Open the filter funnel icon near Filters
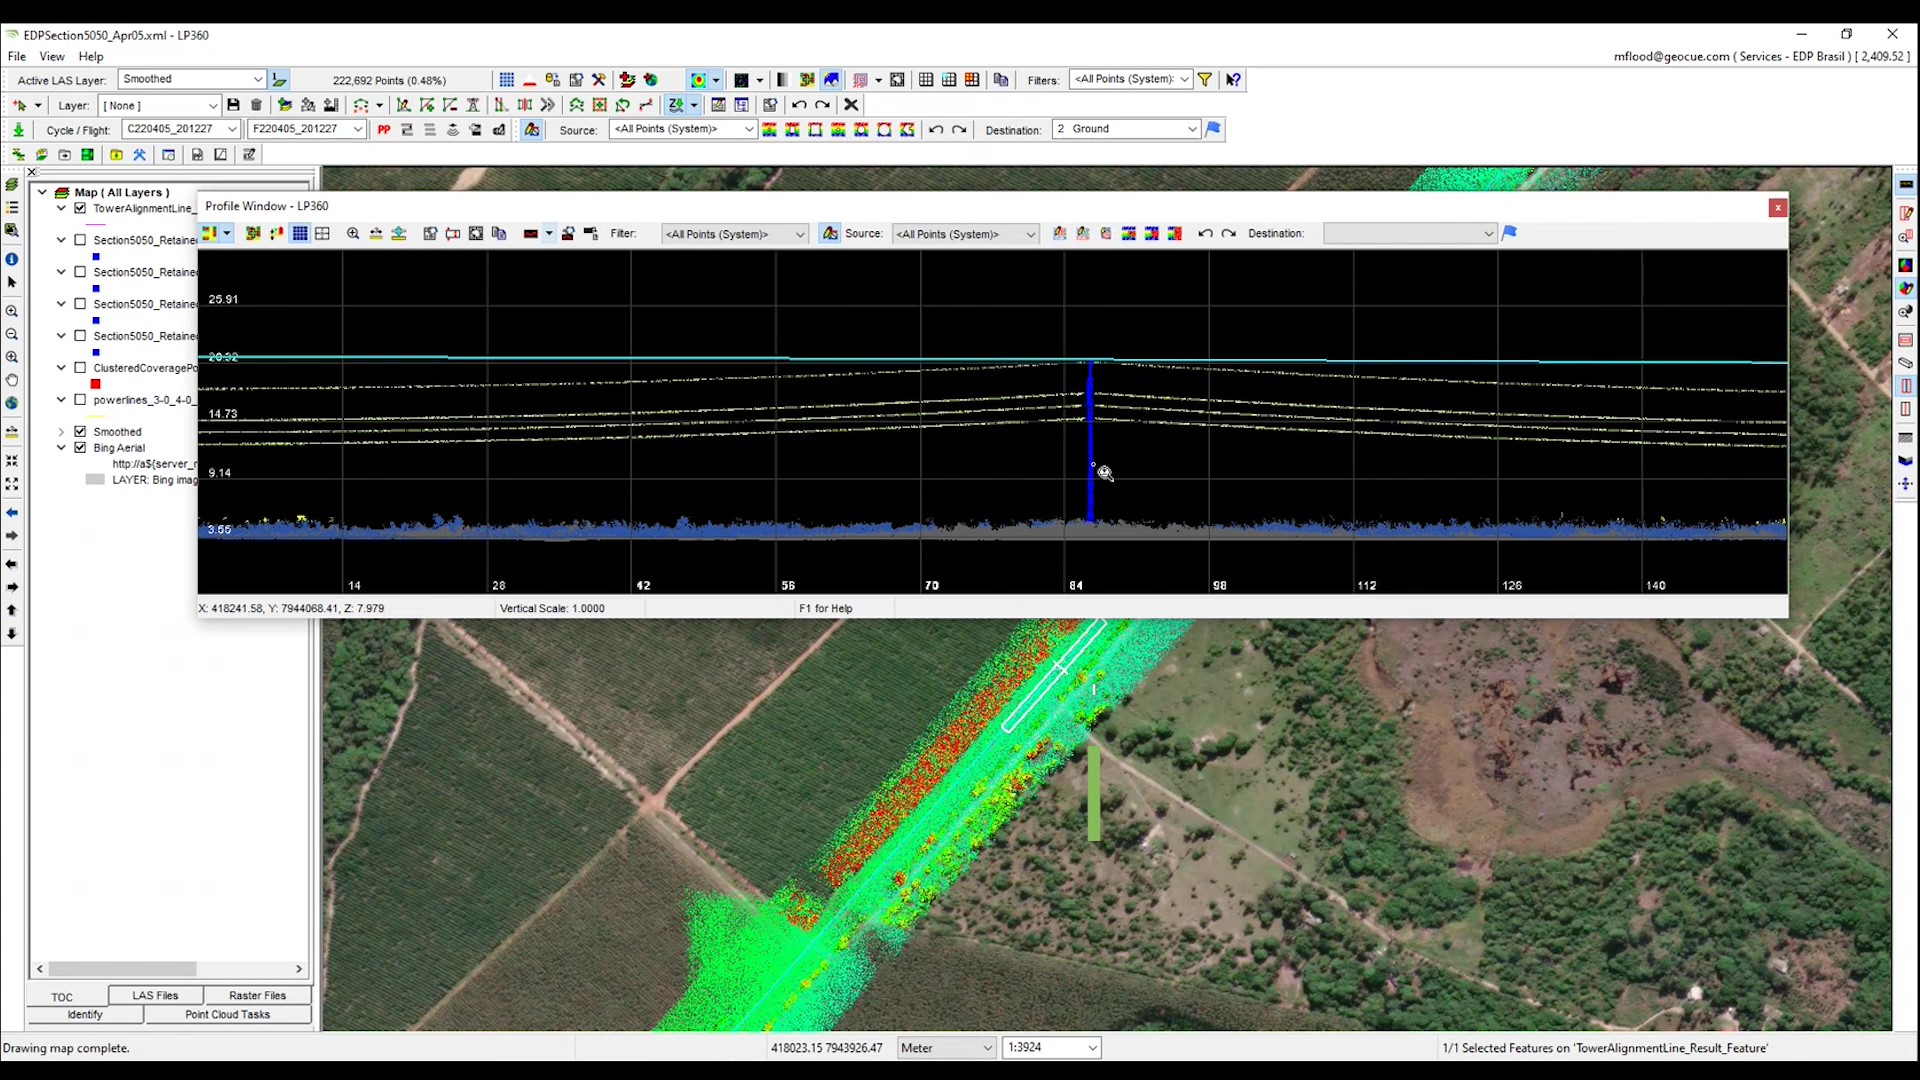Image resolution: width=1920 pixels, height=1080 pixels. tap(1206, 79)
